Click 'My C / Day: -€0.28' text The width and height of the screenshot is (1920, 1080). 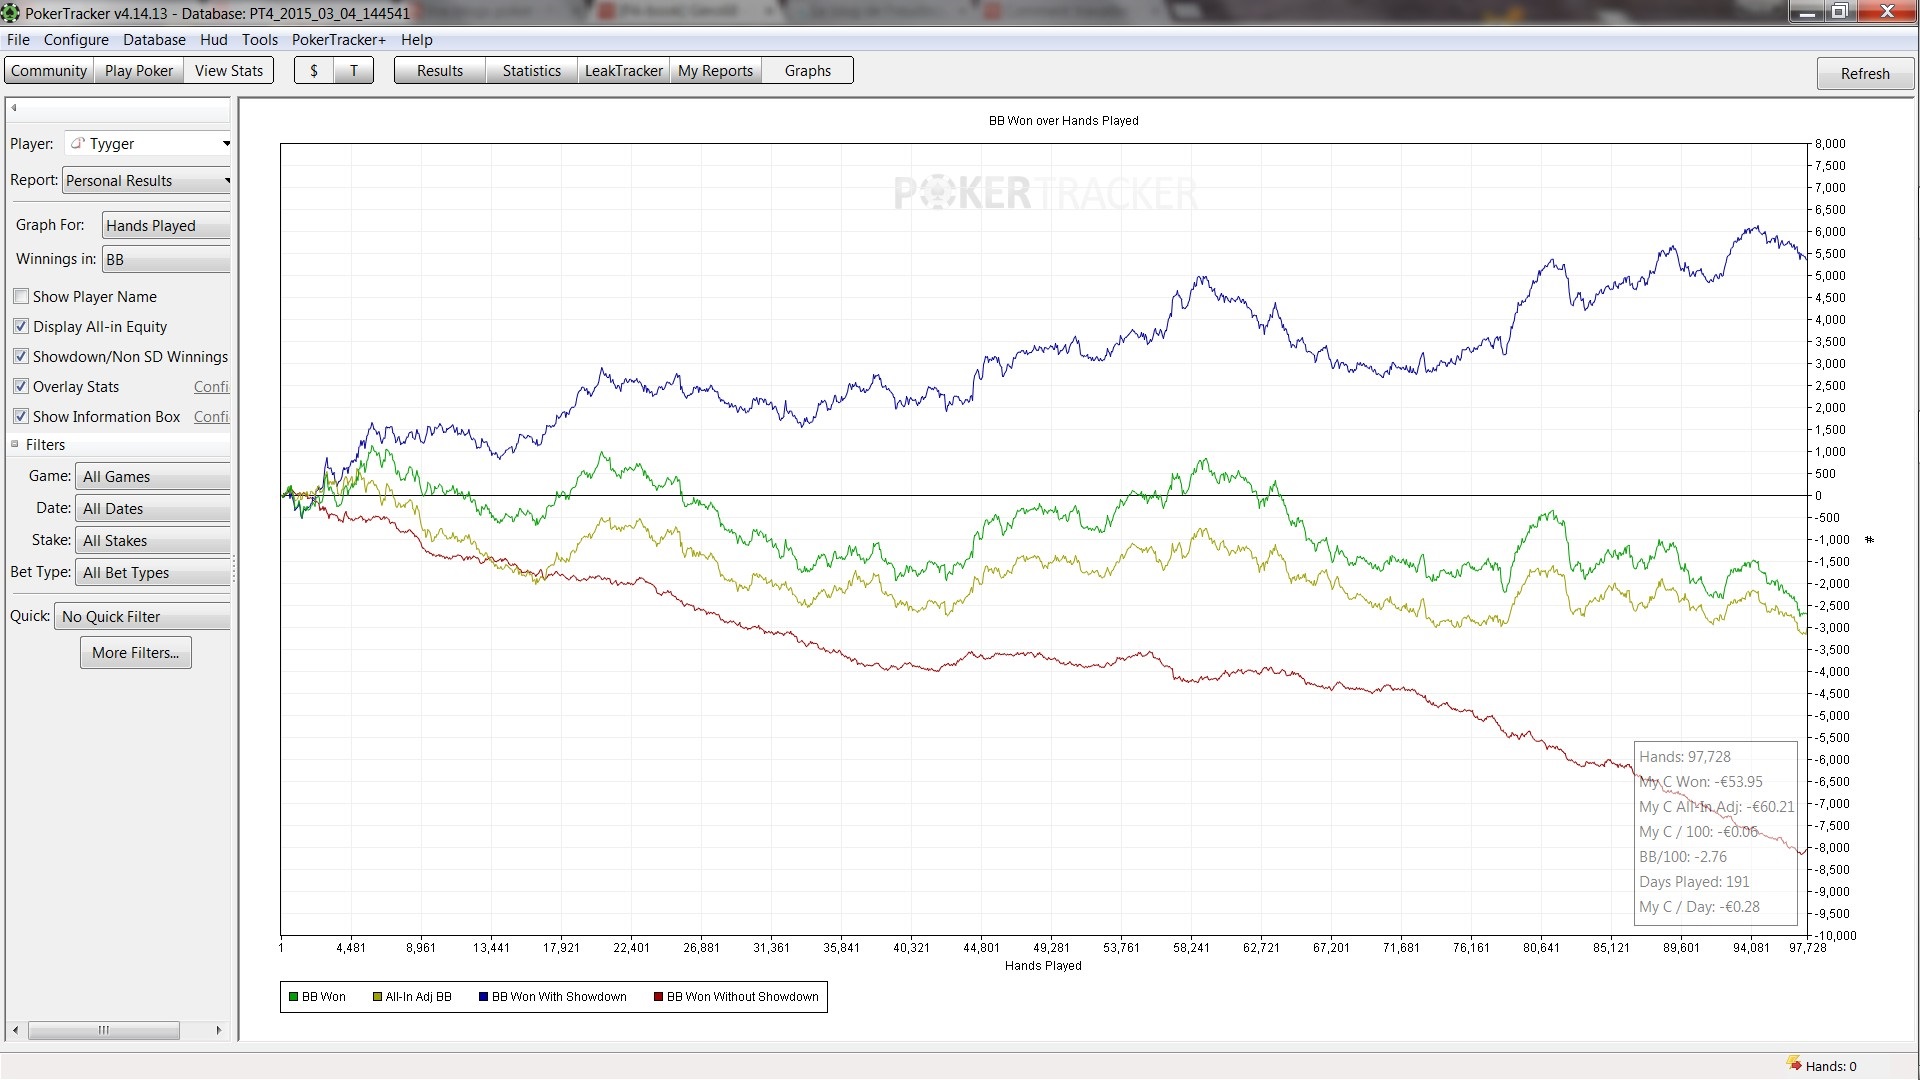tap(1699, 907)
